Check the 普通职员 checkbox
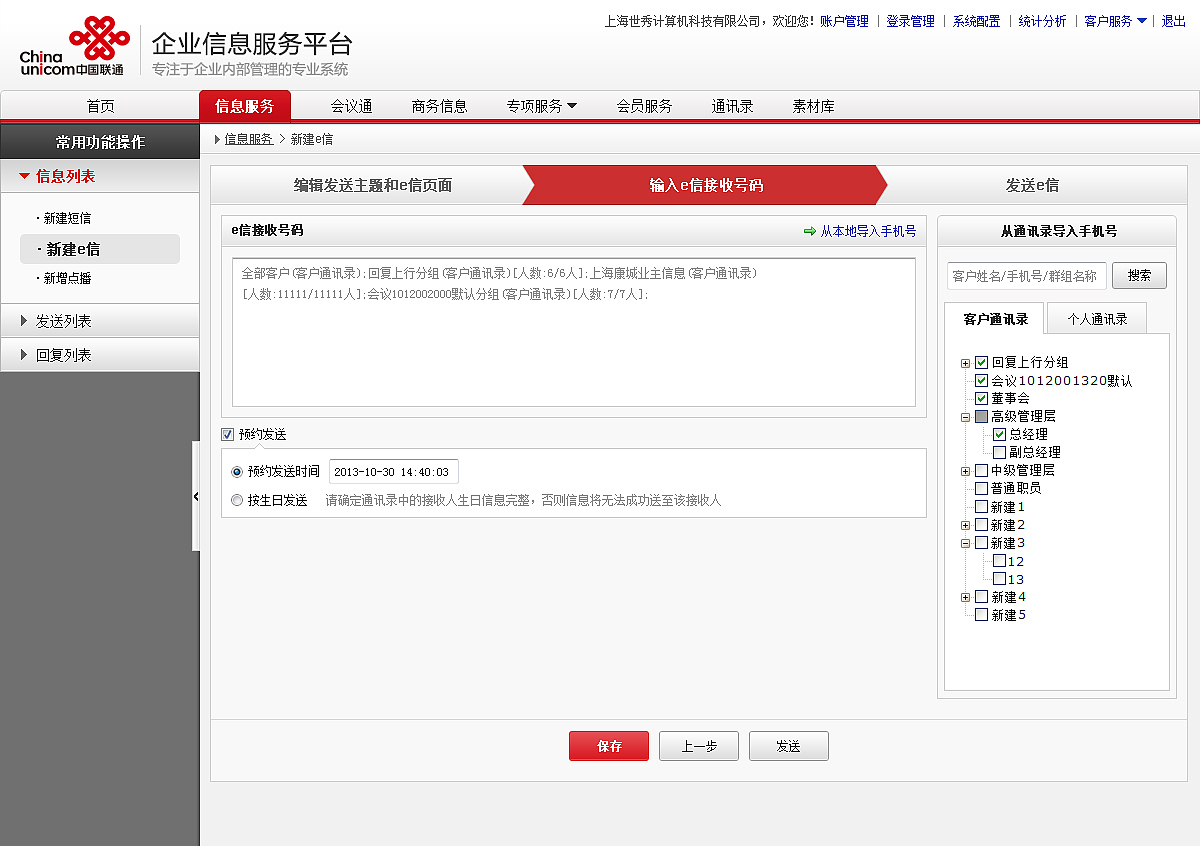Screen dimensions: 1200x846 pos(981,488)
